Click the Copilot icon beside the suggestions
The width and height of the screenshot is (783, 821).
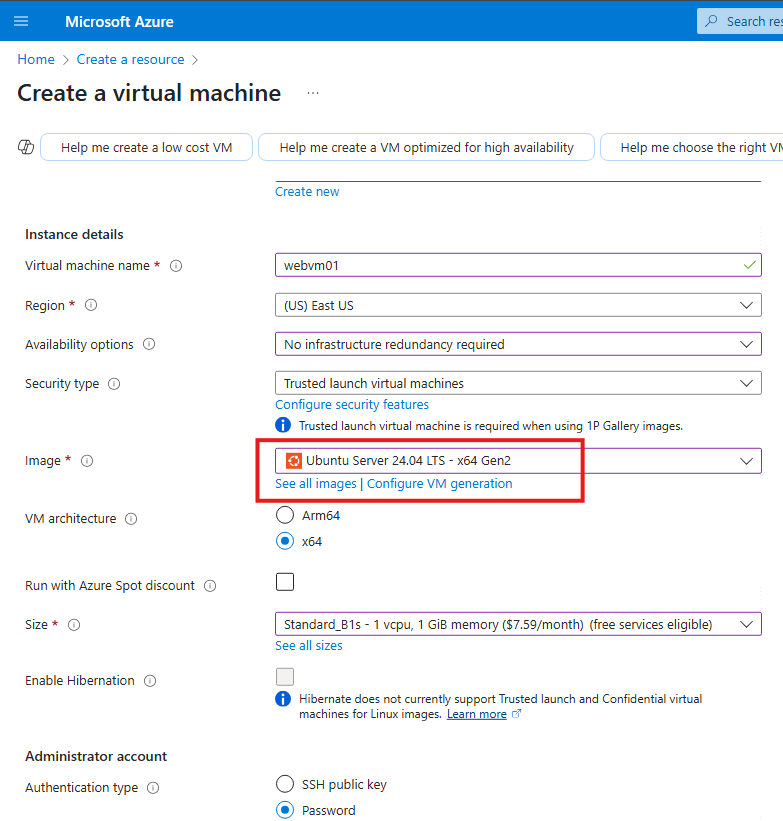coord(26,147)
